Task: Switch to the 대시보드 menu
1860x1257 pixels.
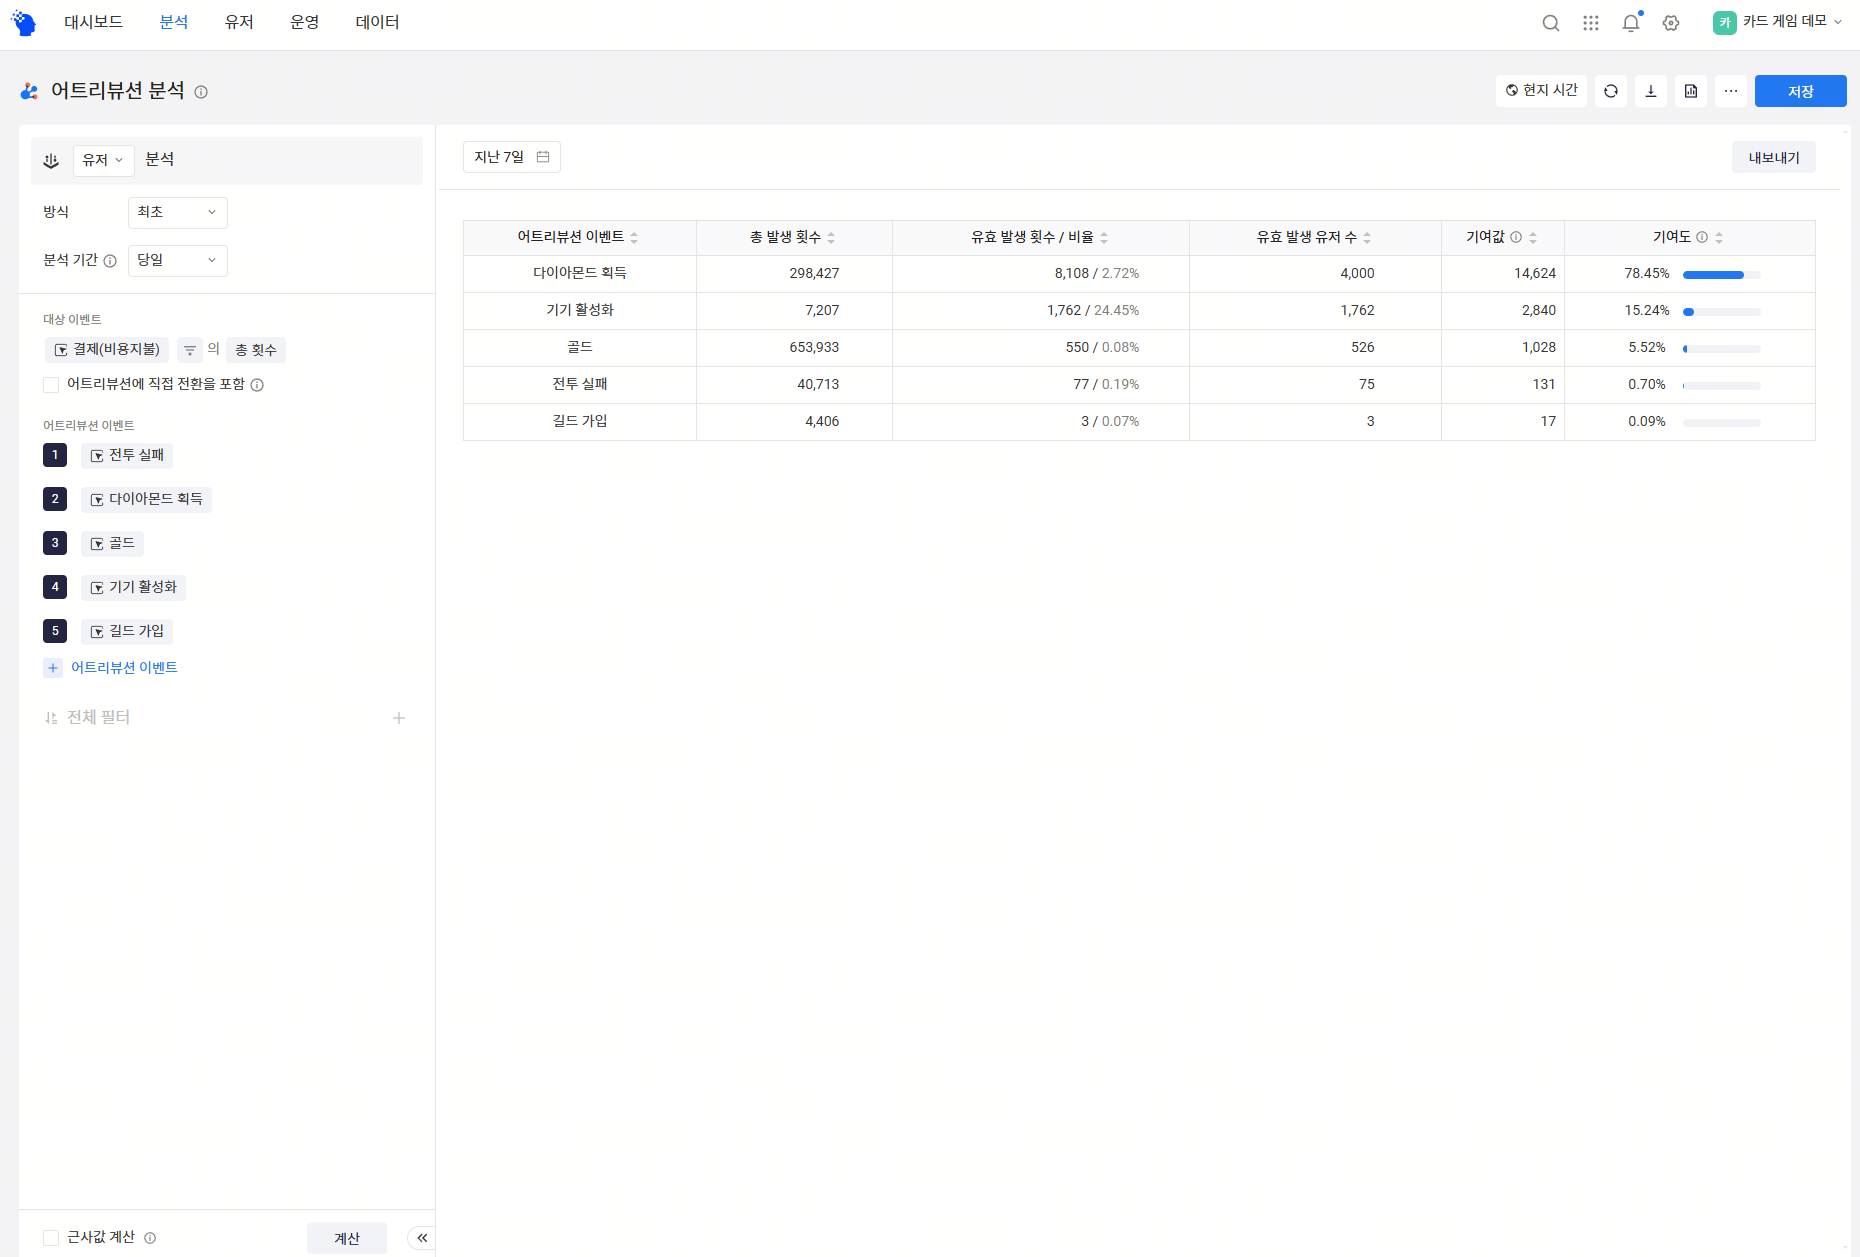Action: coord(93,22)
